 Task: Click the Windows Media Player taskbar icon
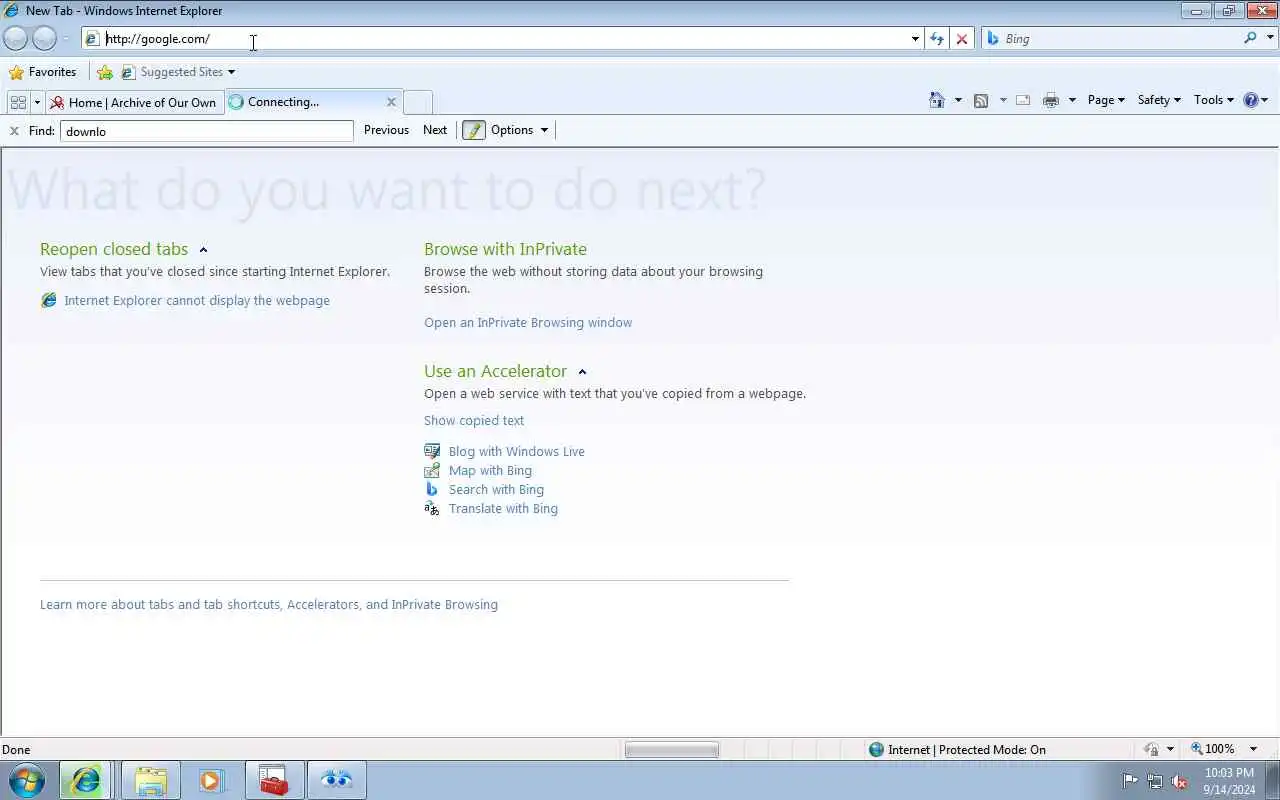pyautogui.click(x=211, y=780)
